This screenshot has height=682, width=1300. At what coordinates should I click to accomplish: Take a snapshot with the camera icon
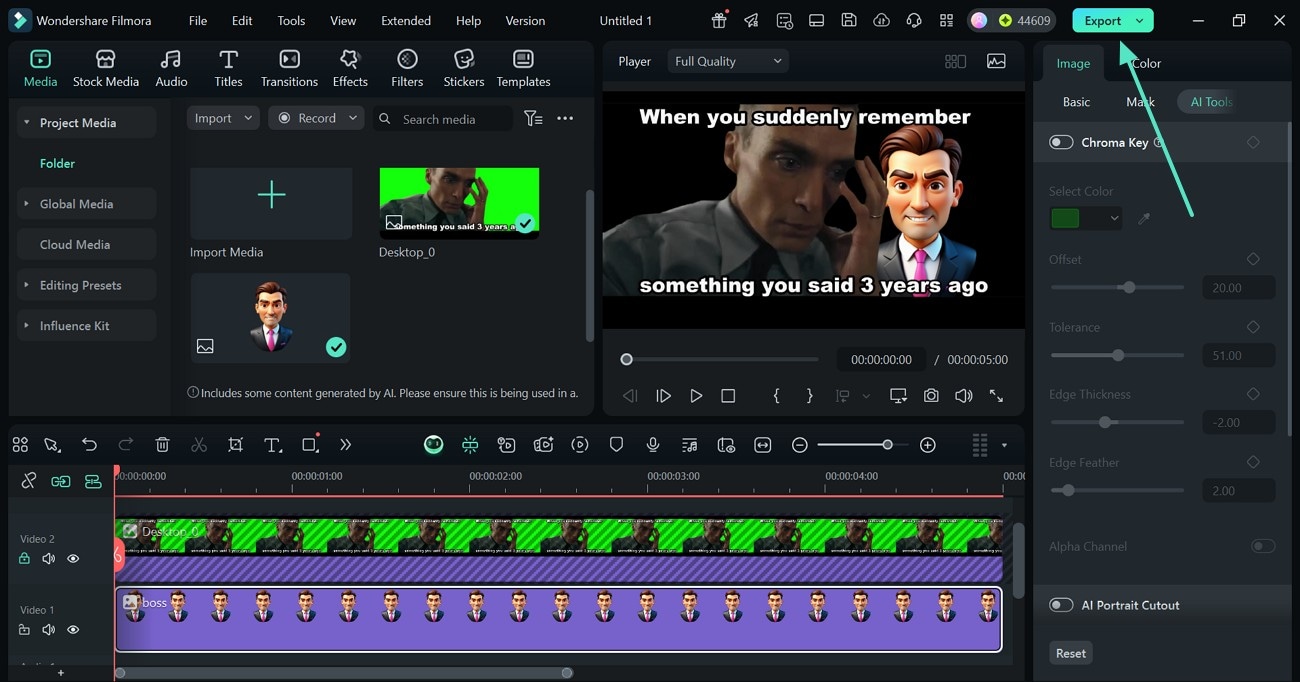[931, 396]
